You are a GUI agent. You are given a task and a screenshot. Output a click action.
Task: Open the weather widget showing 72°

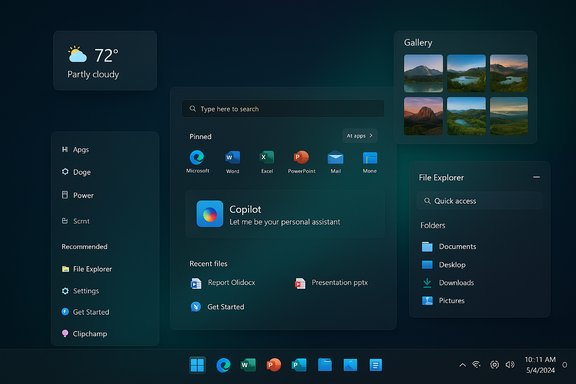[105, 61]
